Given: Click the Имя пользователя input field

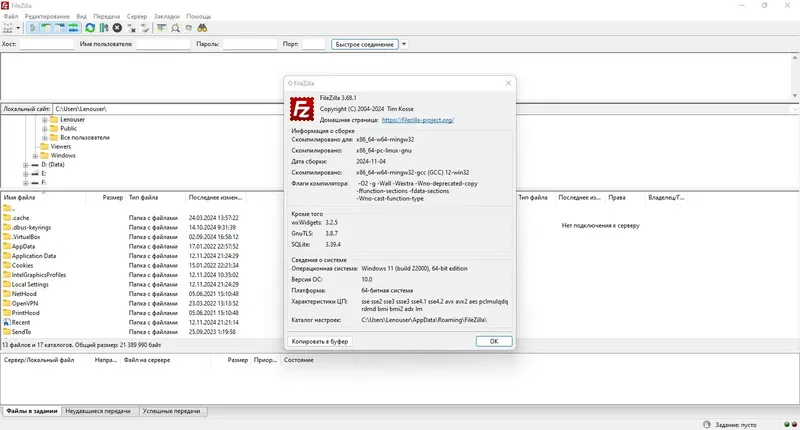Looking at the screenshot, I should click(163, 44).
